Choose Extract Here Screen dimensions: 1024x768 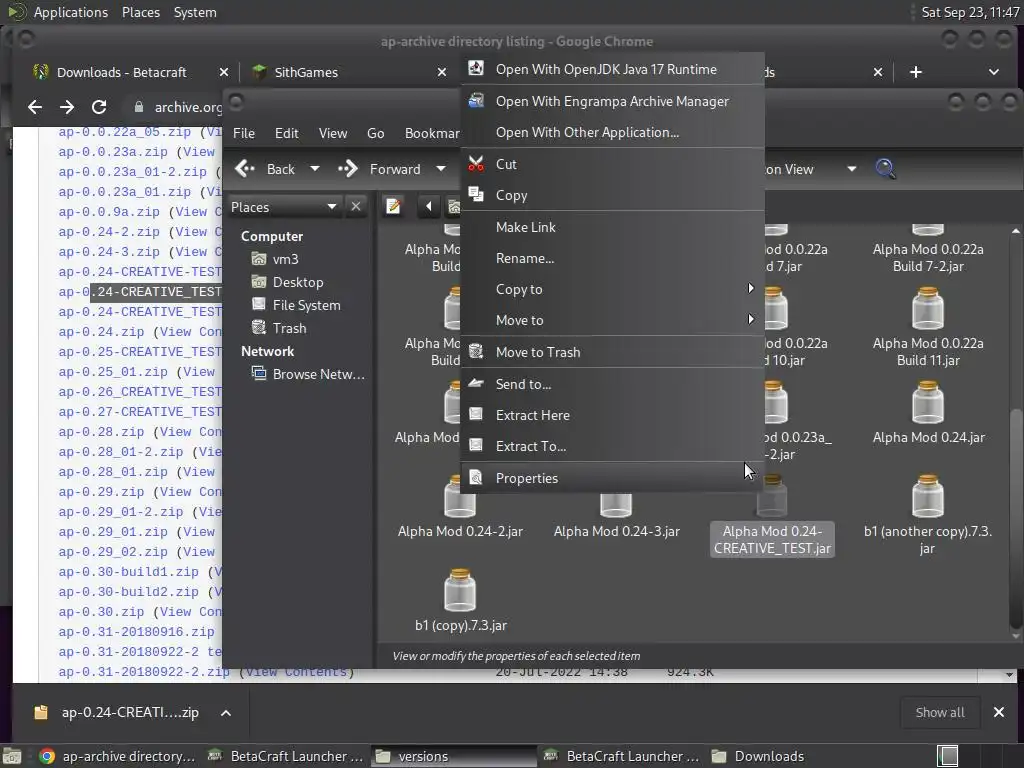[x=612, y=415]
